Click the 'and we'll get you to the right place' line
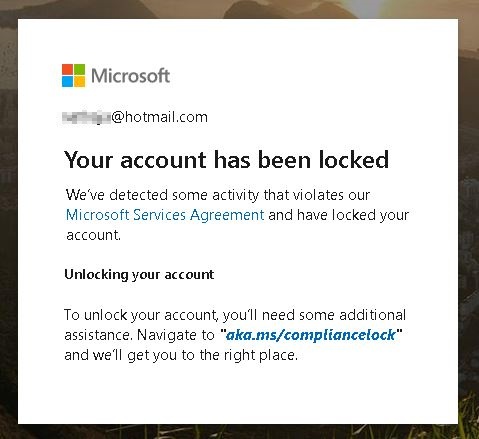This screenshot has width=479, height=439. pyautogui.click(x=181, y=355)
